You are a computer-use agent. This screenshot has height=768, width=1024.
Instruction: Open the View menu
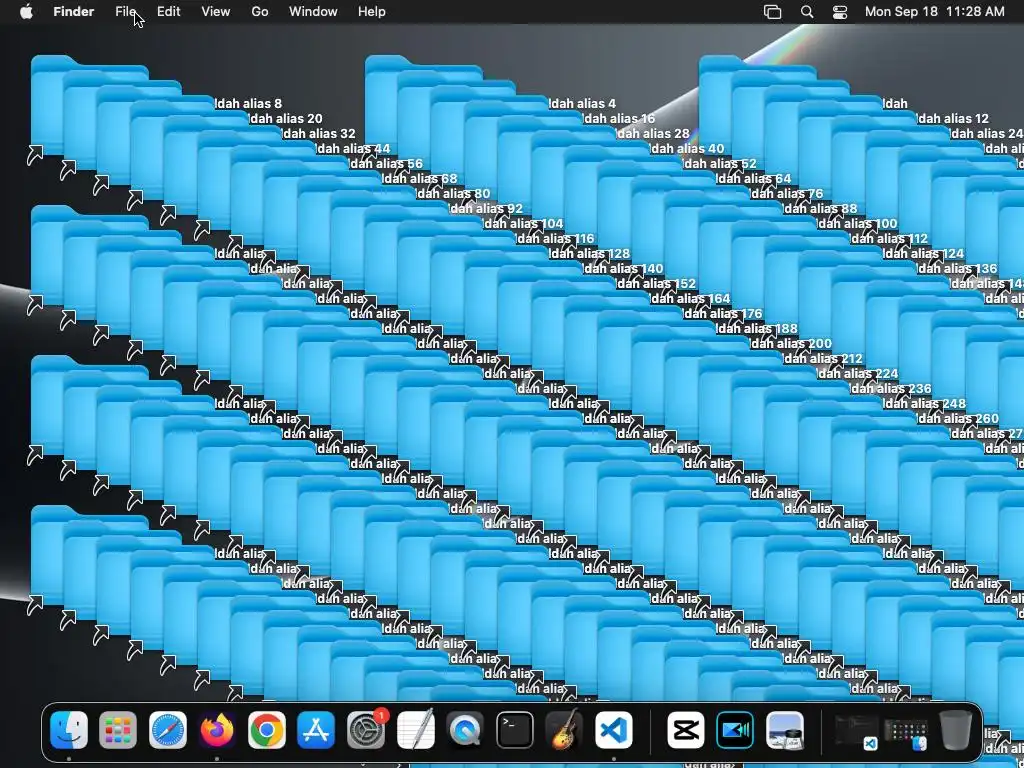(x=216, y=12)
